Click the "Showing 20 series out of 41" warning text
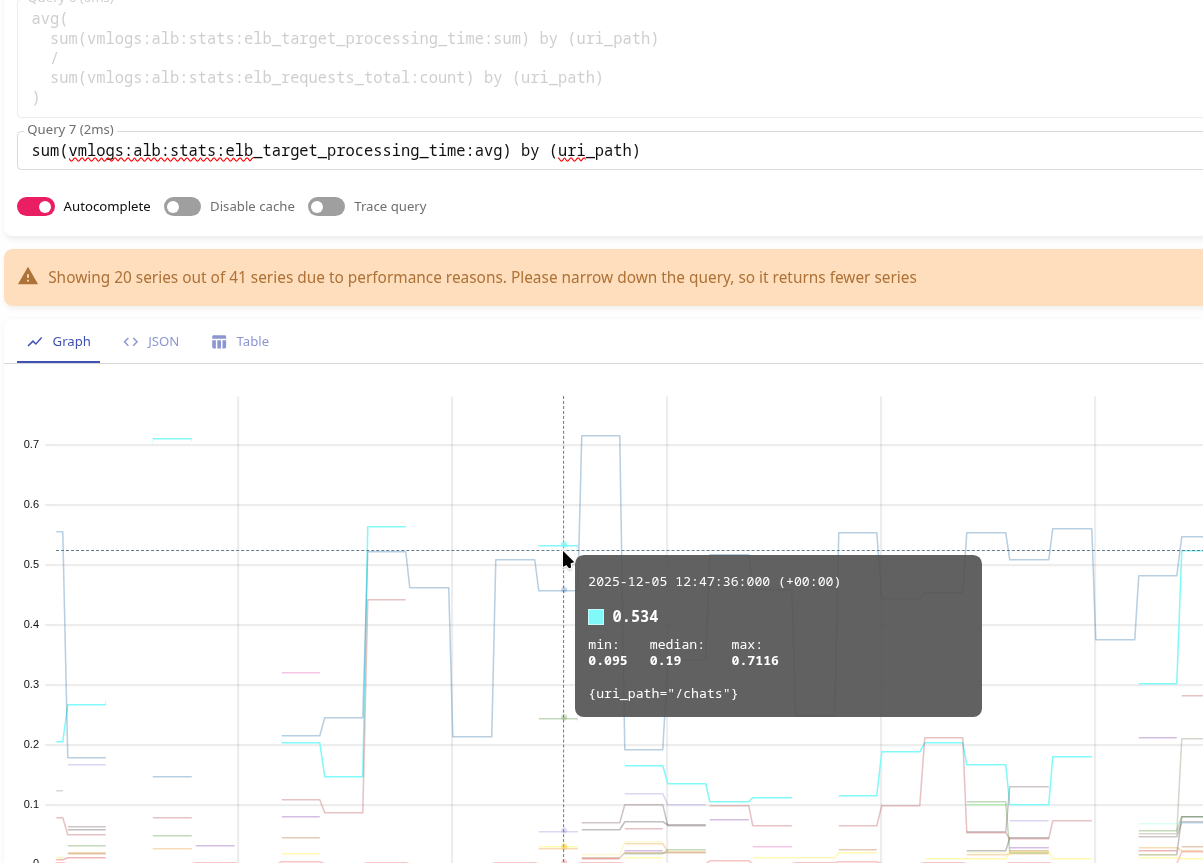 pyautogui.click(x=482, y=277)
